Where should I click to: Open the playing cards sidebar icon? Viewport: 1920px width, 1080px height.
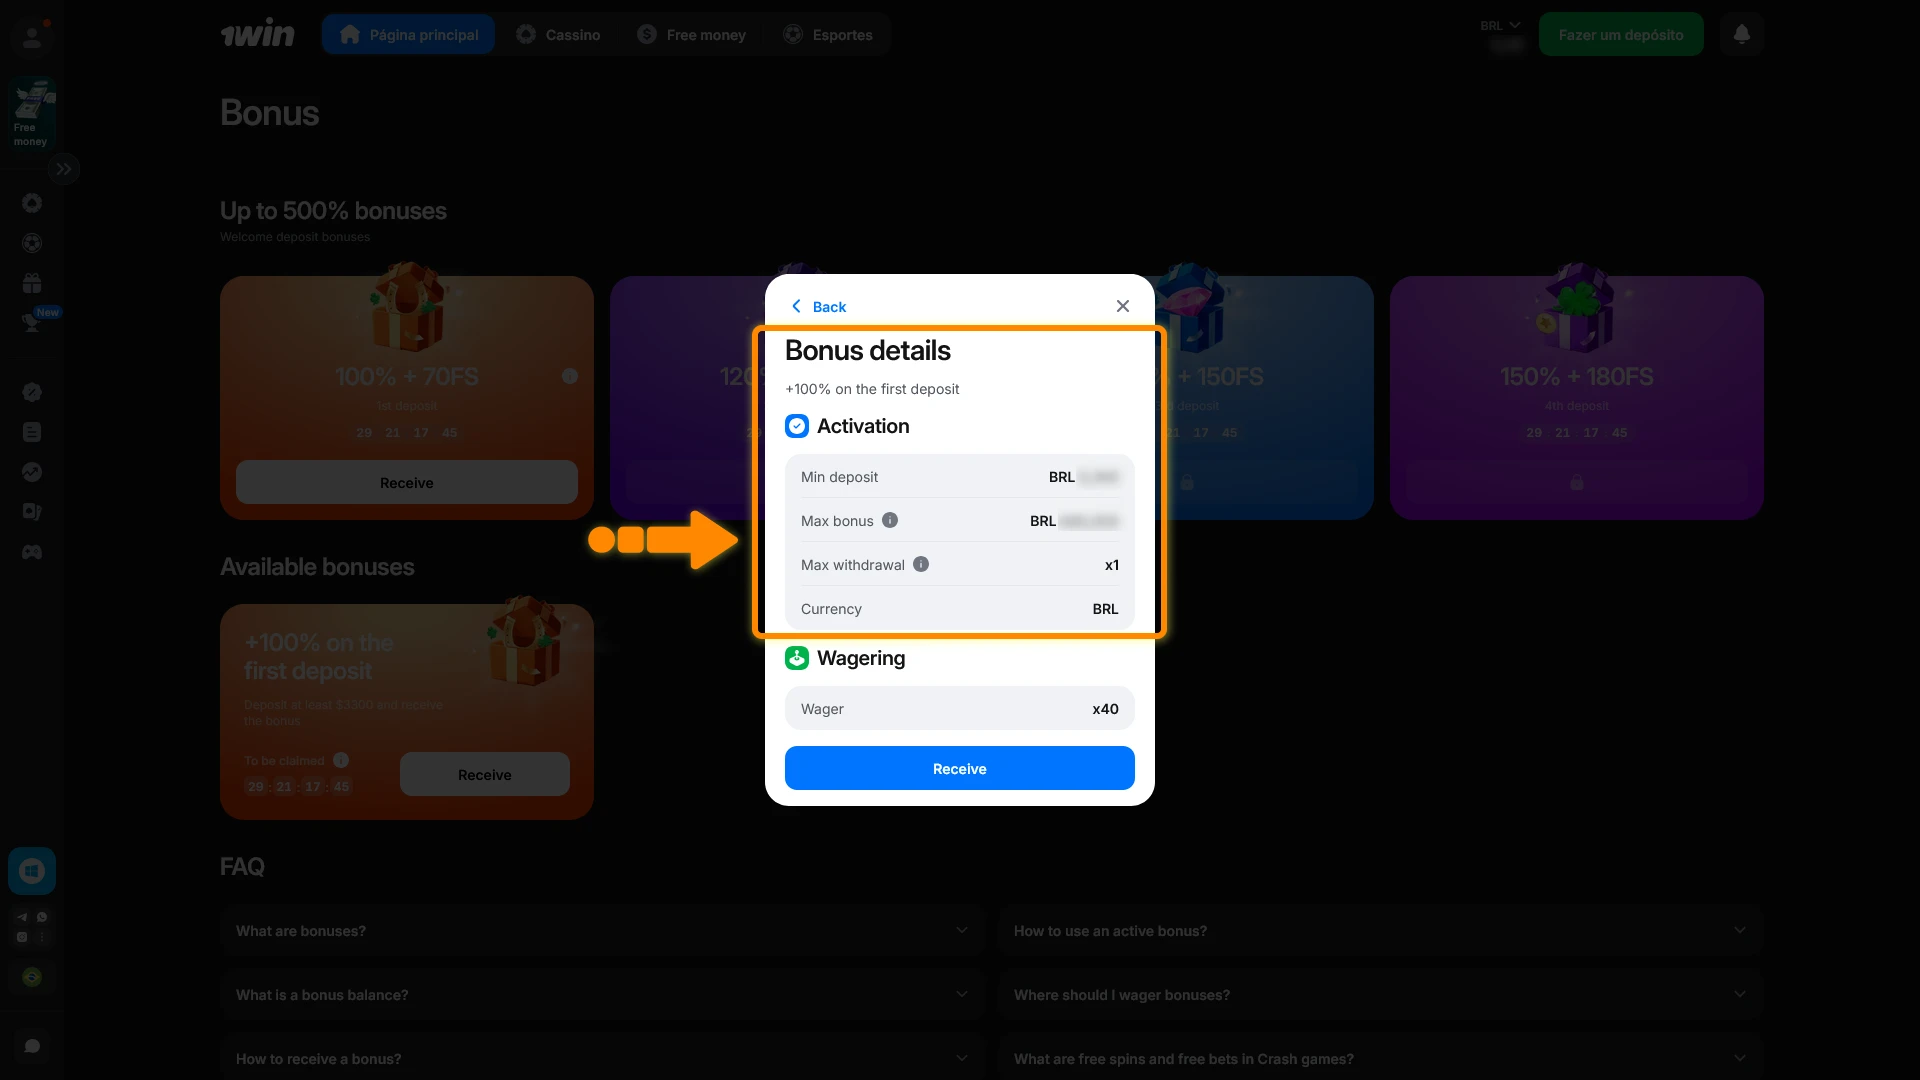[32, 512]
